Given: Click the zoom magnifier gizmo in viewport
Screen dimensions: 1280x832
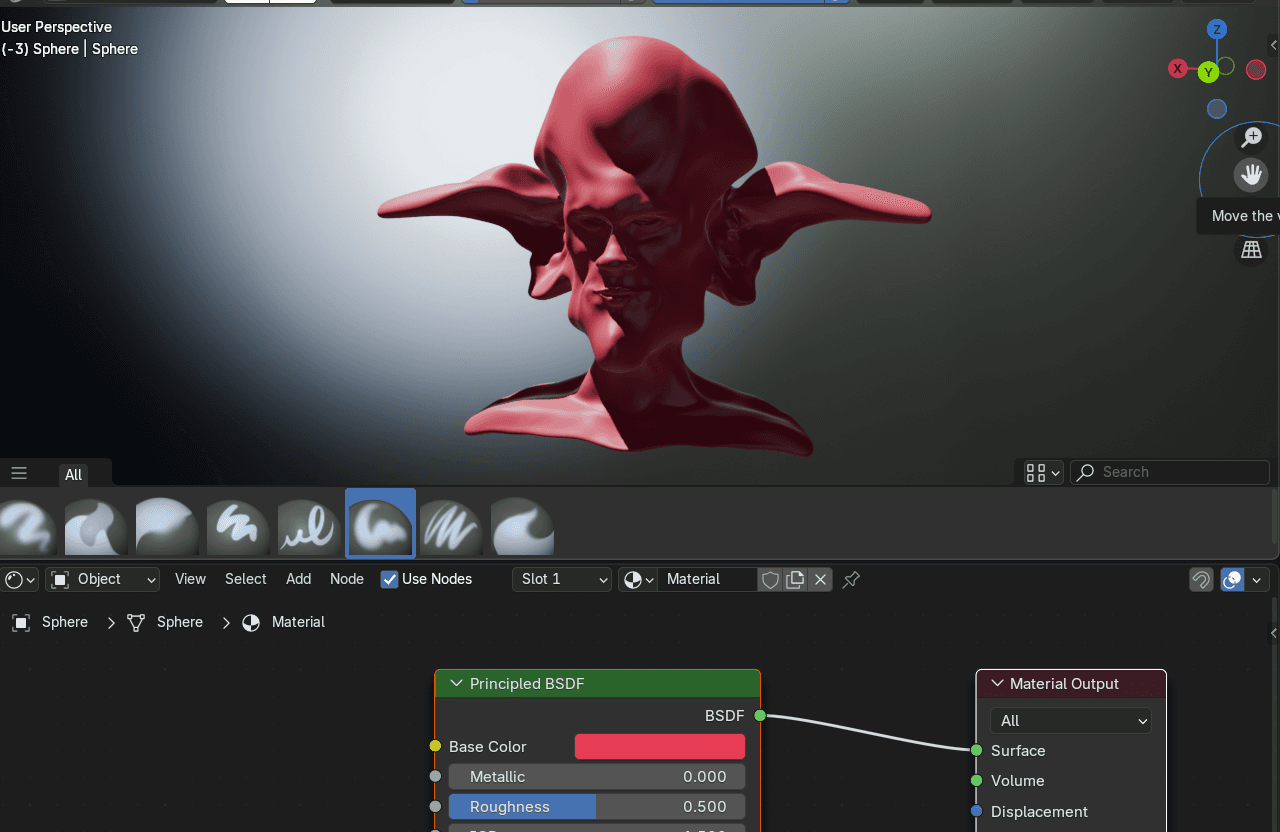Looking at the screenshot, I should (x=1251, y=137).
